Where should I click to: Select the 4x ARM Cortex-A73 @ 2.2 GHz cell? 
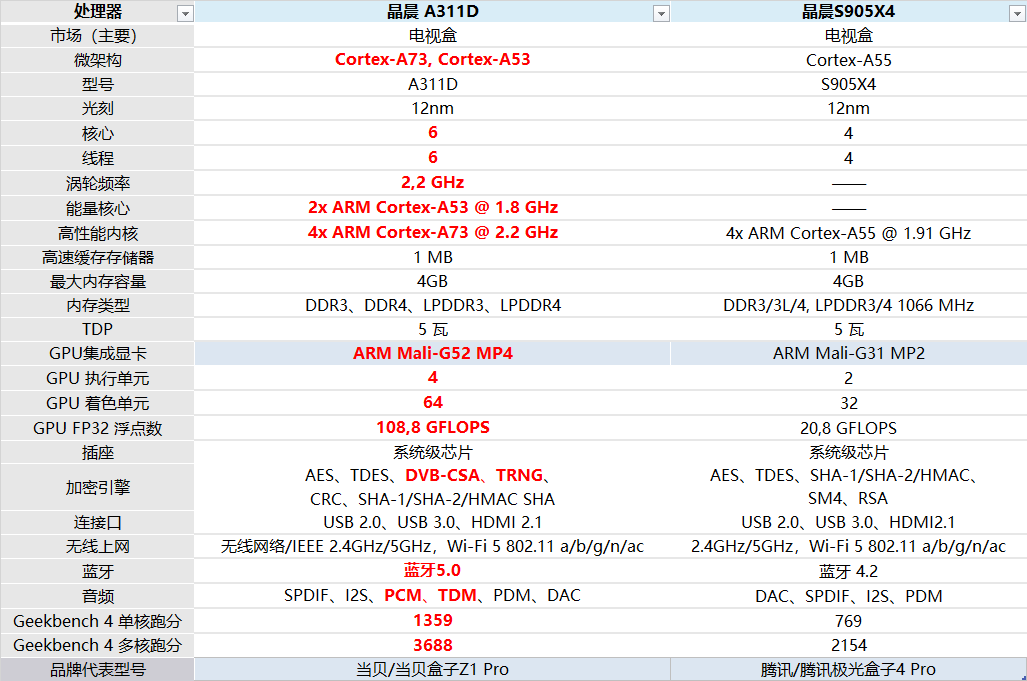coord(432,232)
